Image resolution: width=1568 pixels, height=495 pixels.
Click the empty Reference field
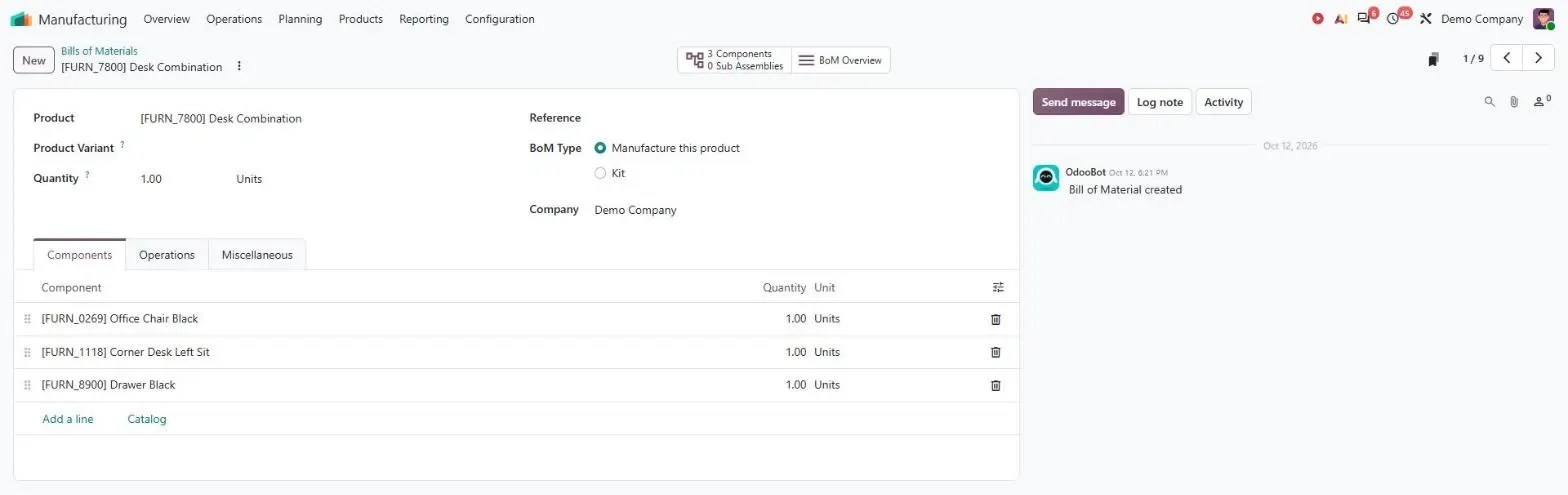(x=795, y=118)
